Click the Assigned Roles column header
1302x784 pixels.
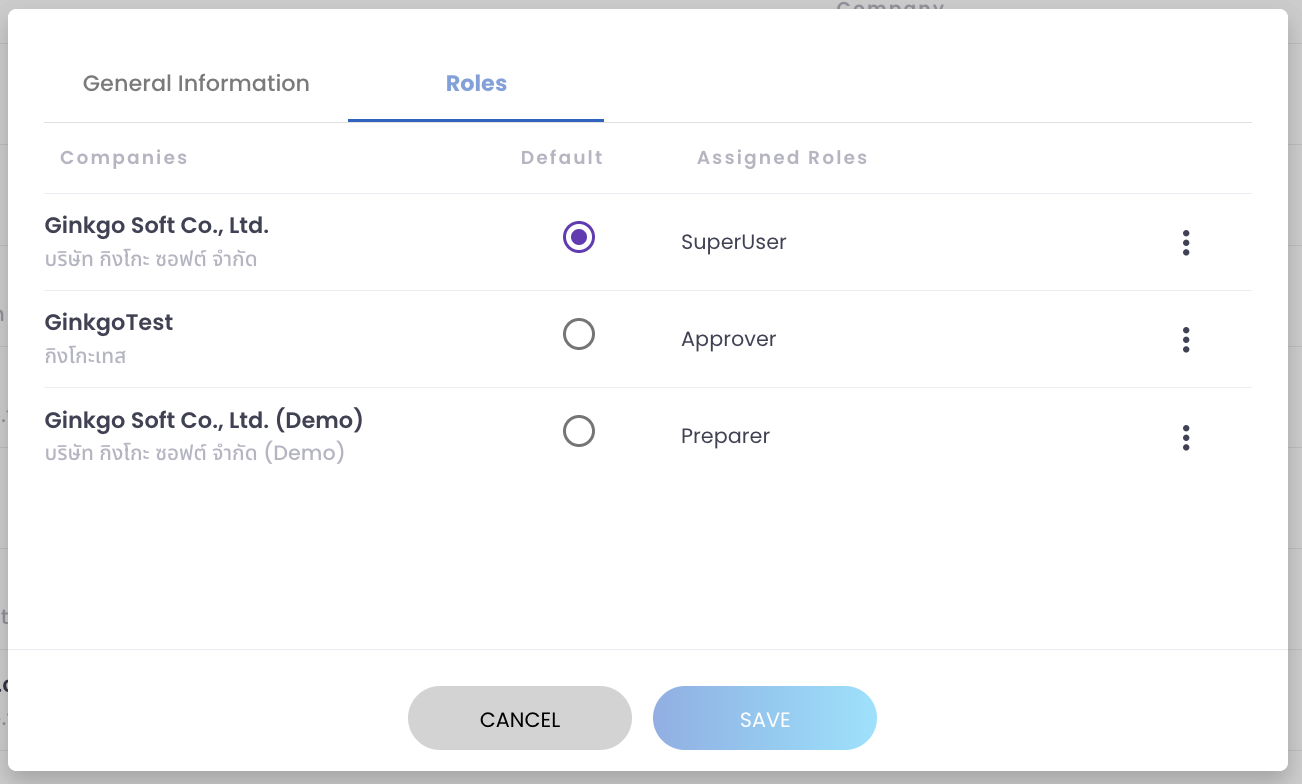[782, 157]
